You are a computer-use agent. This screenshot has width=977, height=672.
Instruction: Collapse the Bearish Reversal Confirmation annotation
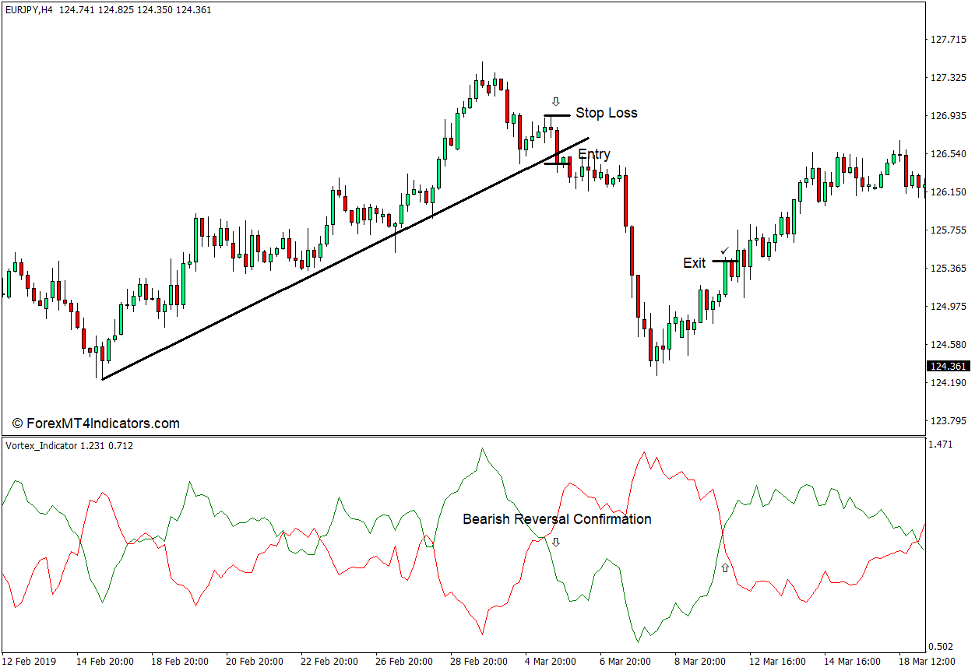pyautogui.click(x=556, y=519)
